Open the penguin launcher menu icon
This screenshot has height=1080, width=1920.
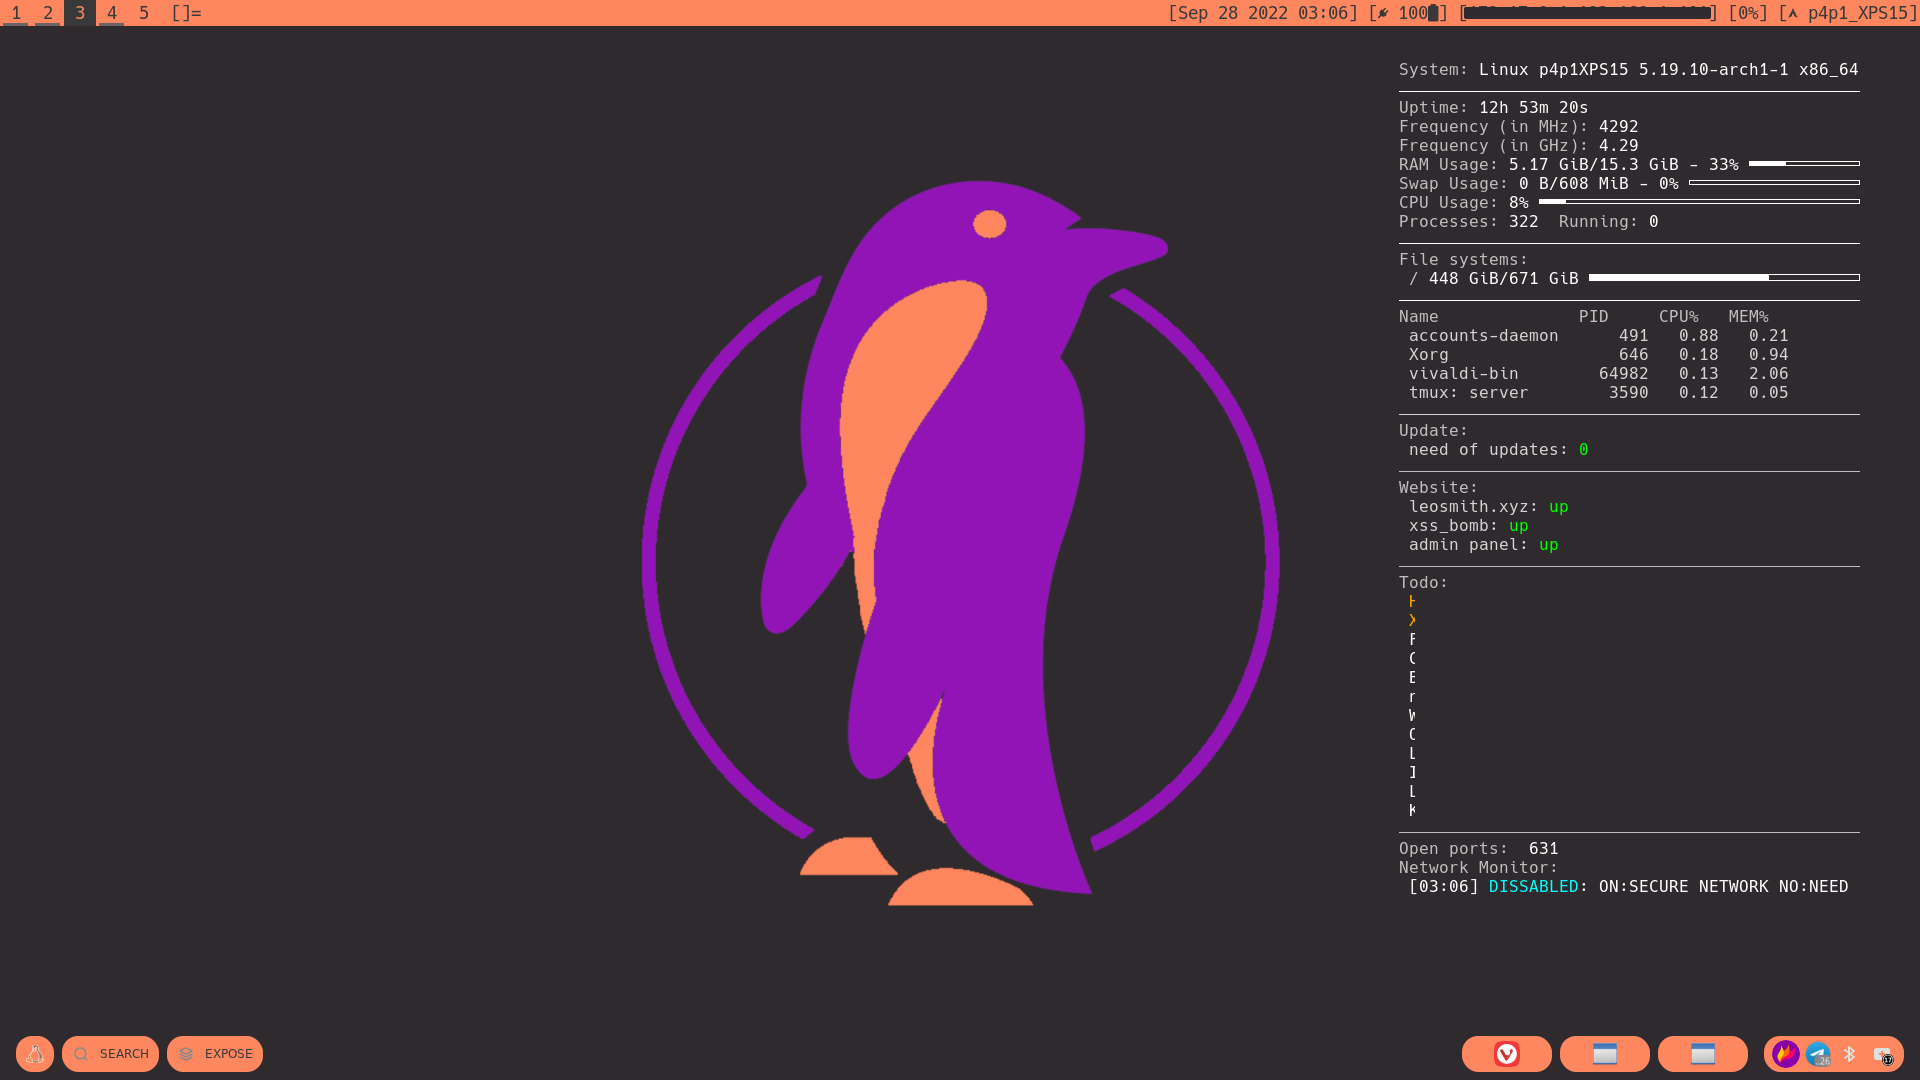tap(35, 1054)
